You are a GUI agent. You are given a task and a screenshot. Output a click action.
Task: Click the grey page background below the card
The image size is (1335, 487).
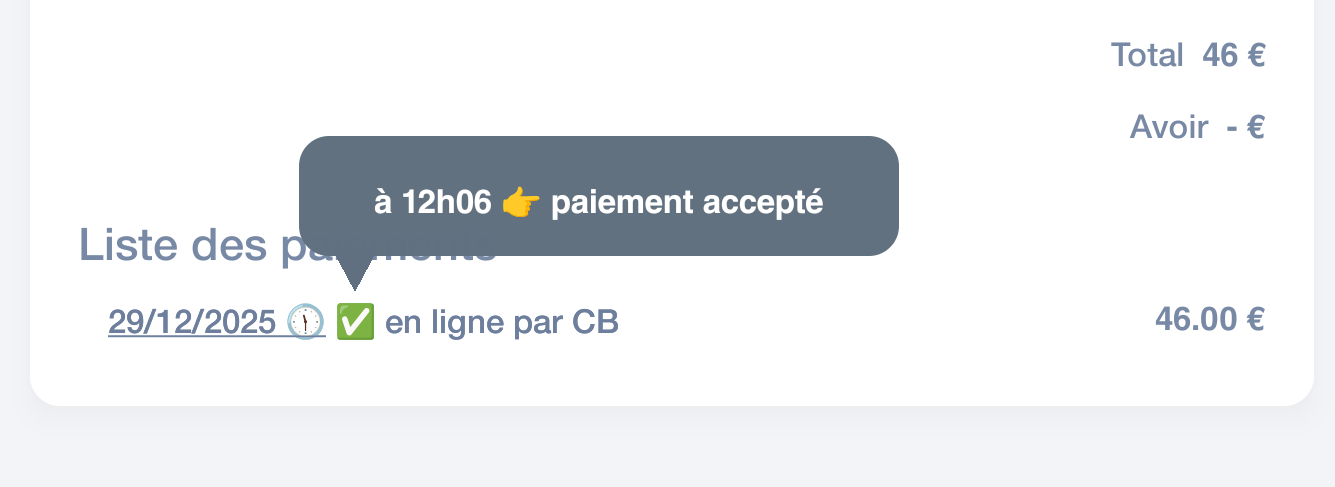[667, 450]
